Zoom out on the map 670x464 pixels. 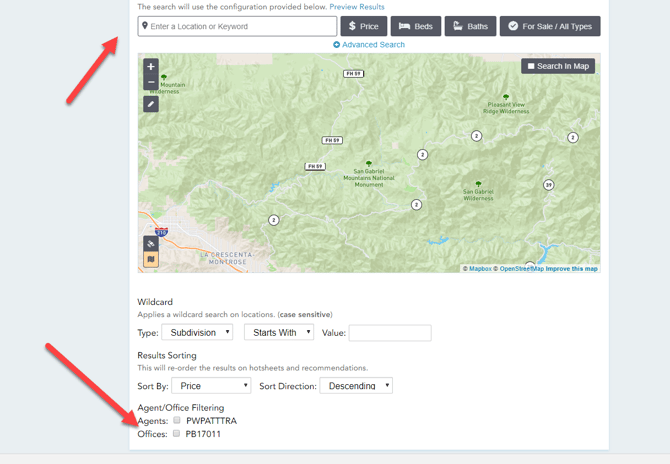pyautogui.click(x=151, y=82)
